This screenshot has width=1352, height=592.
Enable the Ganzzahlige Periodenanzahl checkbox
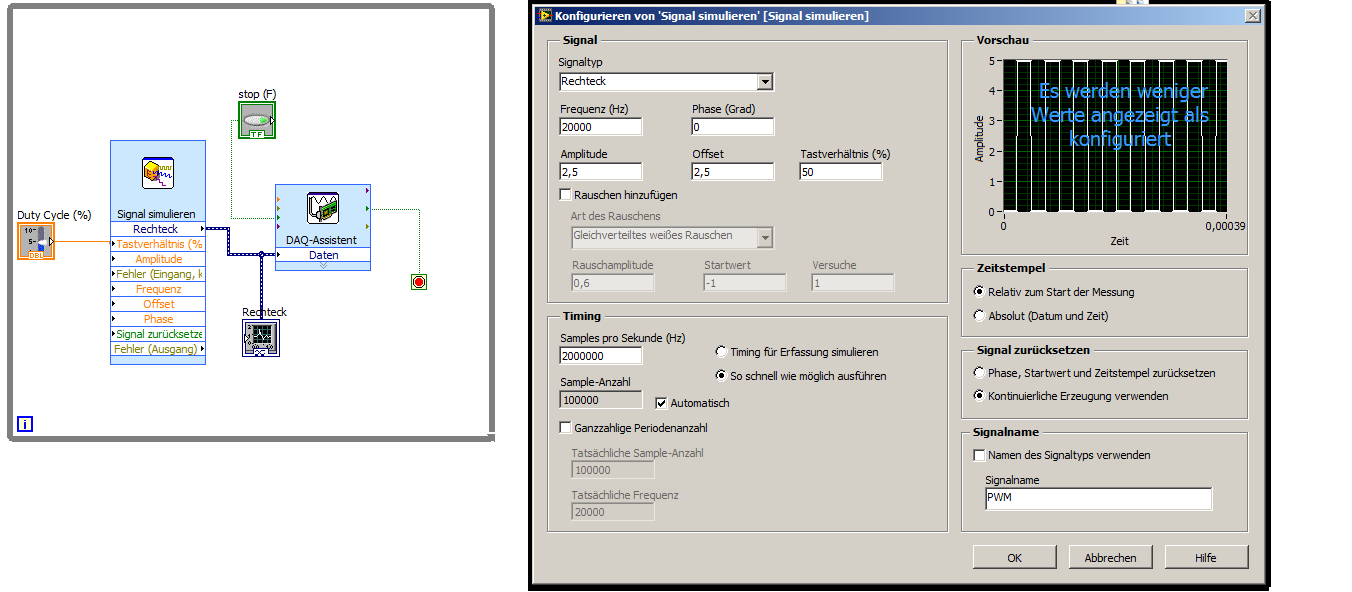(x=566, y=428)
